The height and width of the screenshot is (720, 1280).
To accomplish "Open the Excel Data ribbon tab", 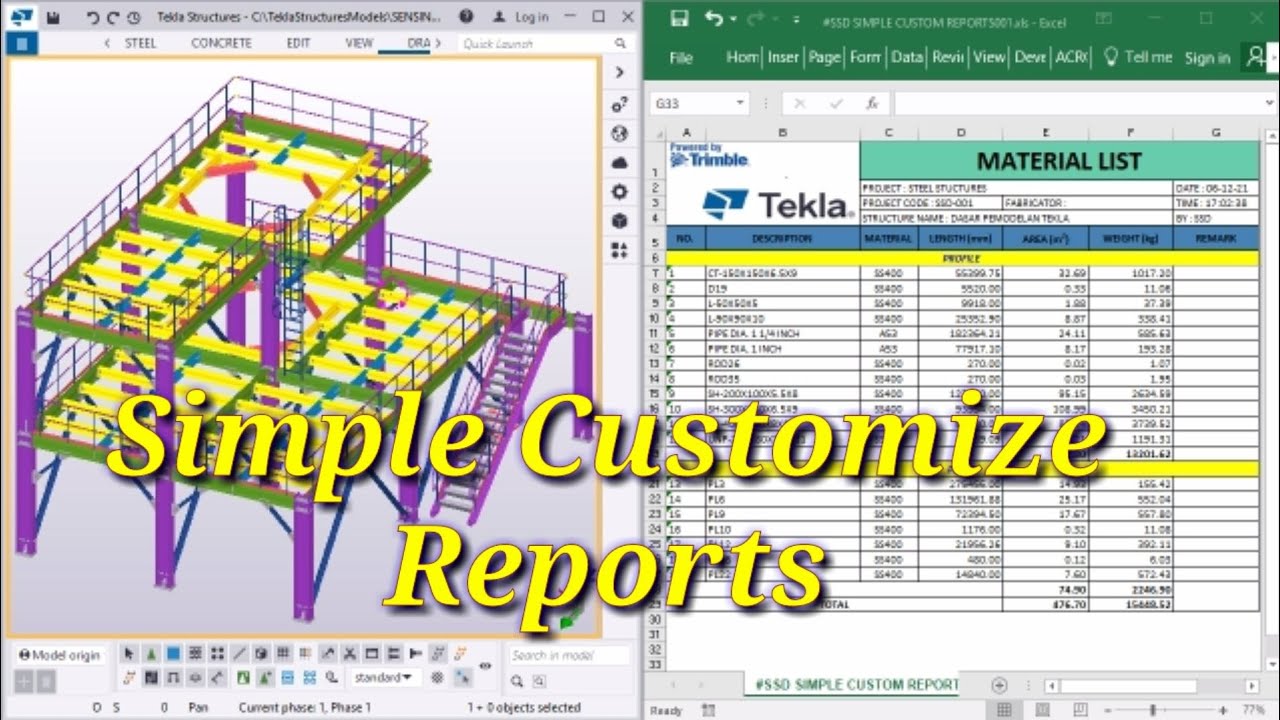I will click(907, 57).
